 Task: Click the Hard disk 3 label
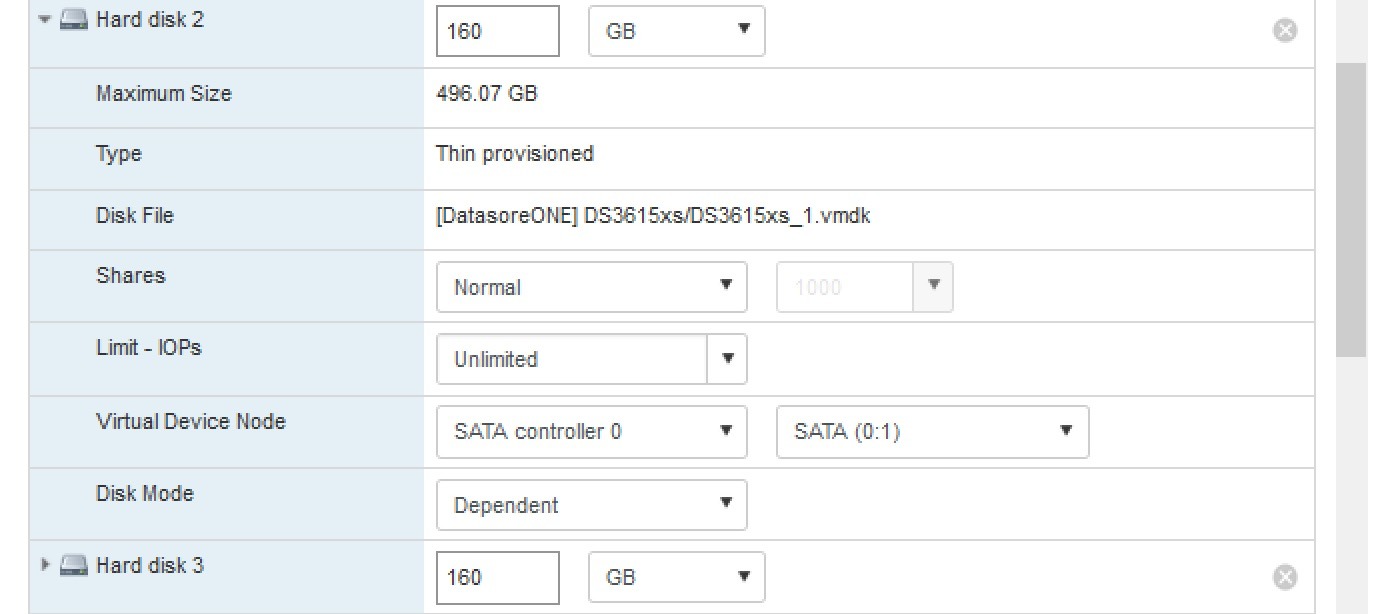[150, 566]
